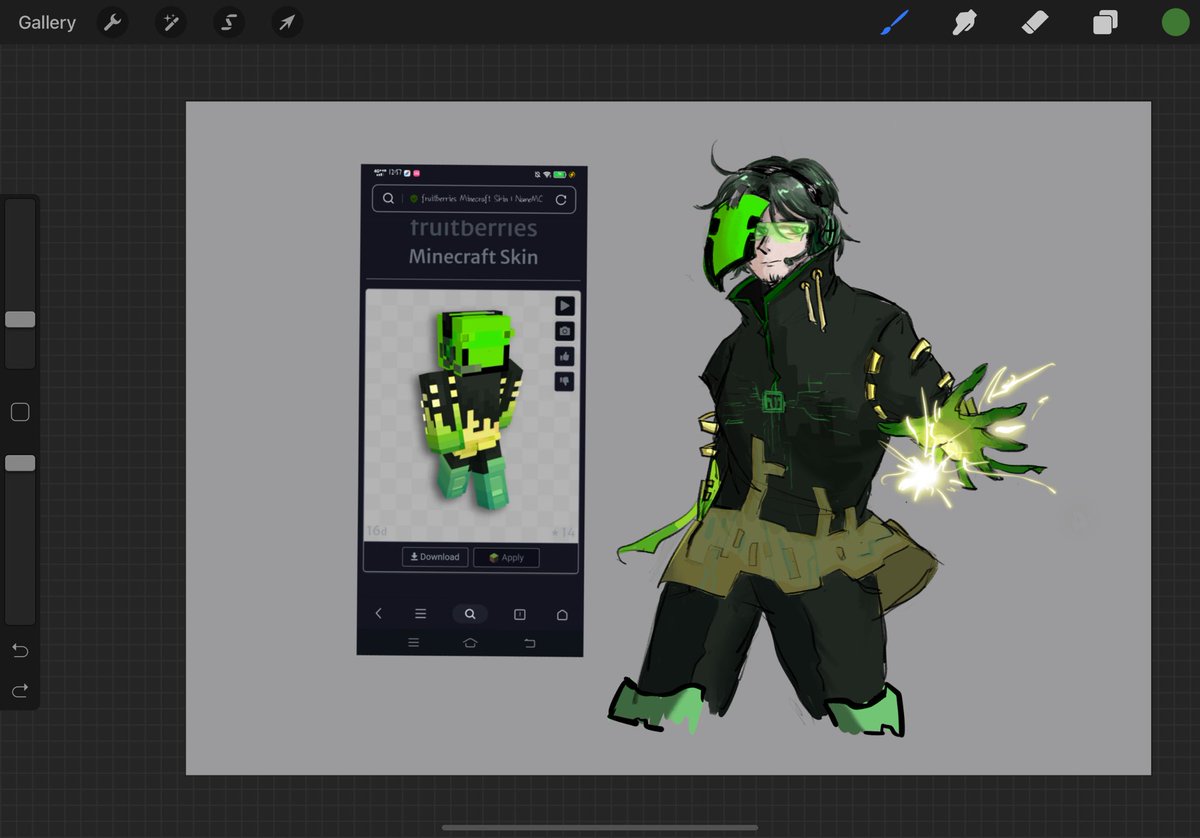The width and height of the screenshot is (1200, 838).
Task: Undo the last stroke
Action: (20, 650)
